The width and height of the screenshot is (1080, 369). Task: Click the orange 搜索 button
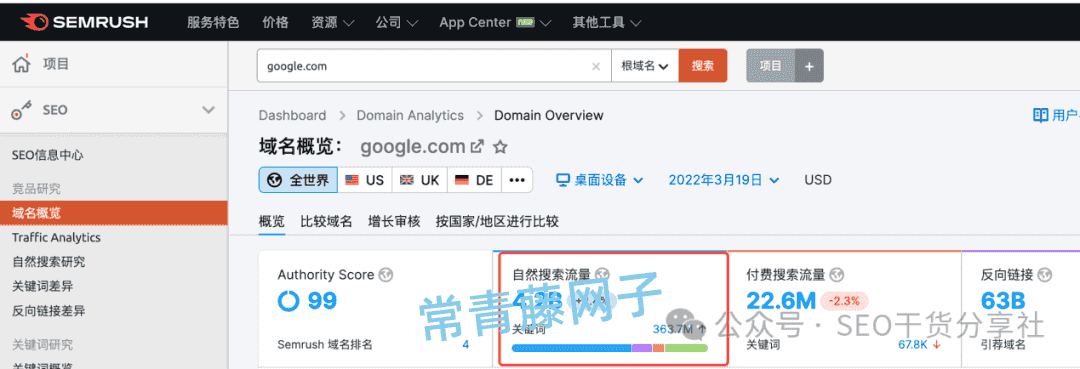coord(703,66)
